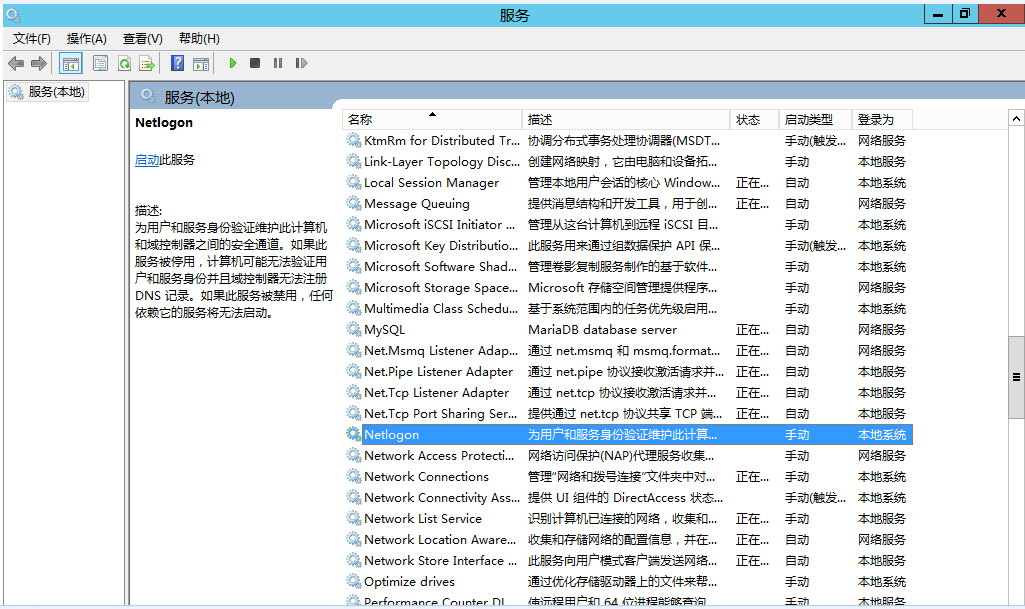1025x609 pixels.
Task: Start the service with green play button
Action: click(x=232, y=63)
